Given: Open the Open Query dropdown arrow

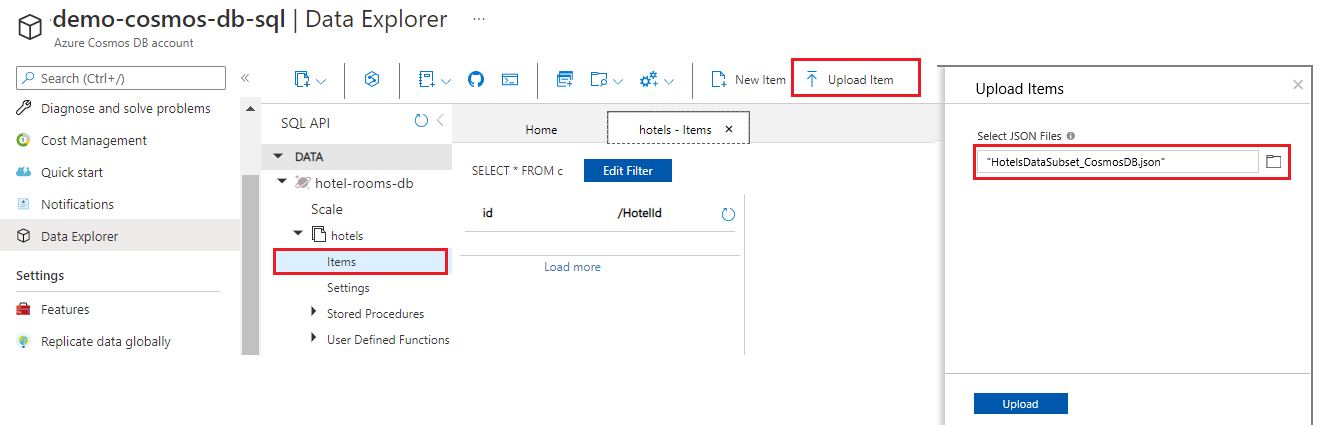Looking at the screenshot, I should click(x=619, y=81).
